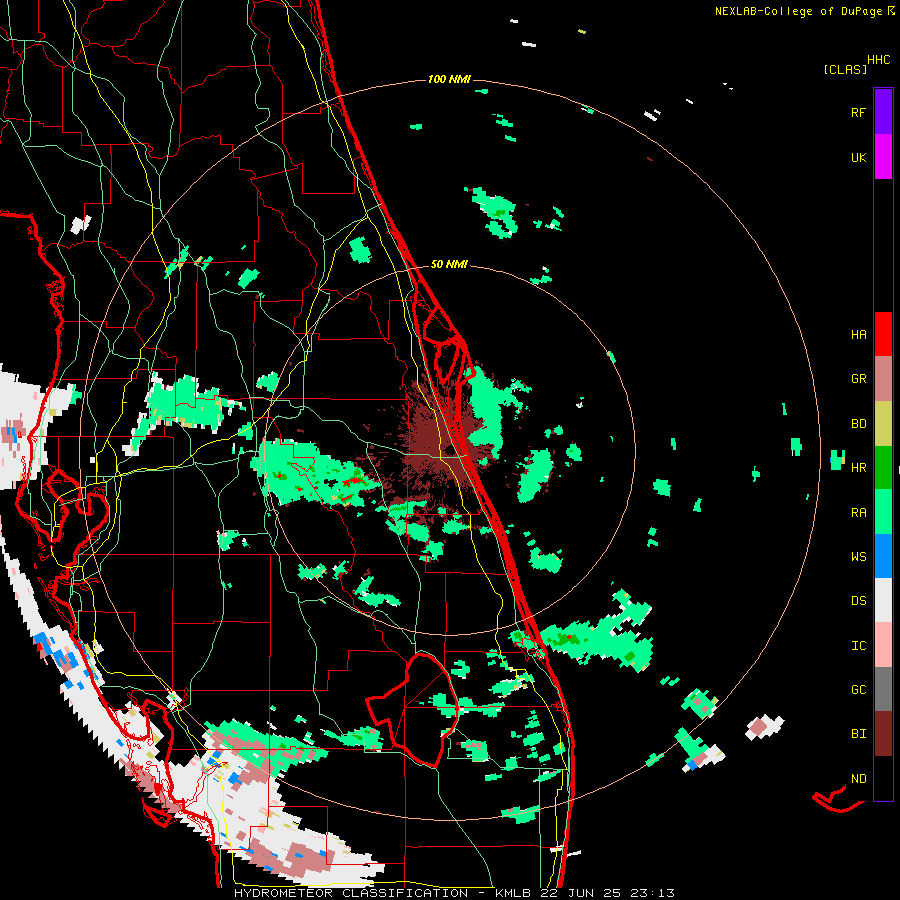Click the 'HA' legend label
900x900 pixels.
coord(858,334)
